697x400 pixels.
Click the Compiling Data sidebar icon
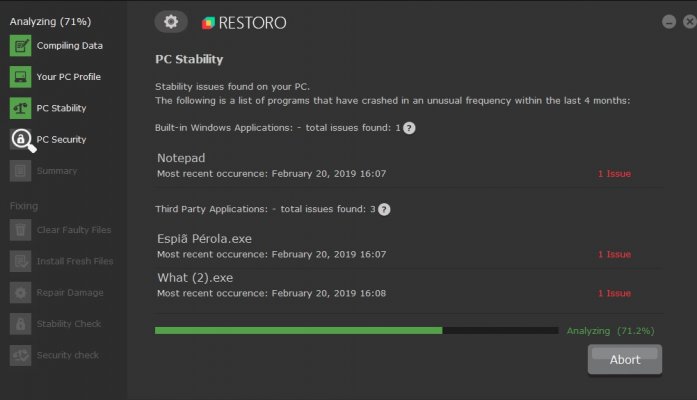[20, 46]
